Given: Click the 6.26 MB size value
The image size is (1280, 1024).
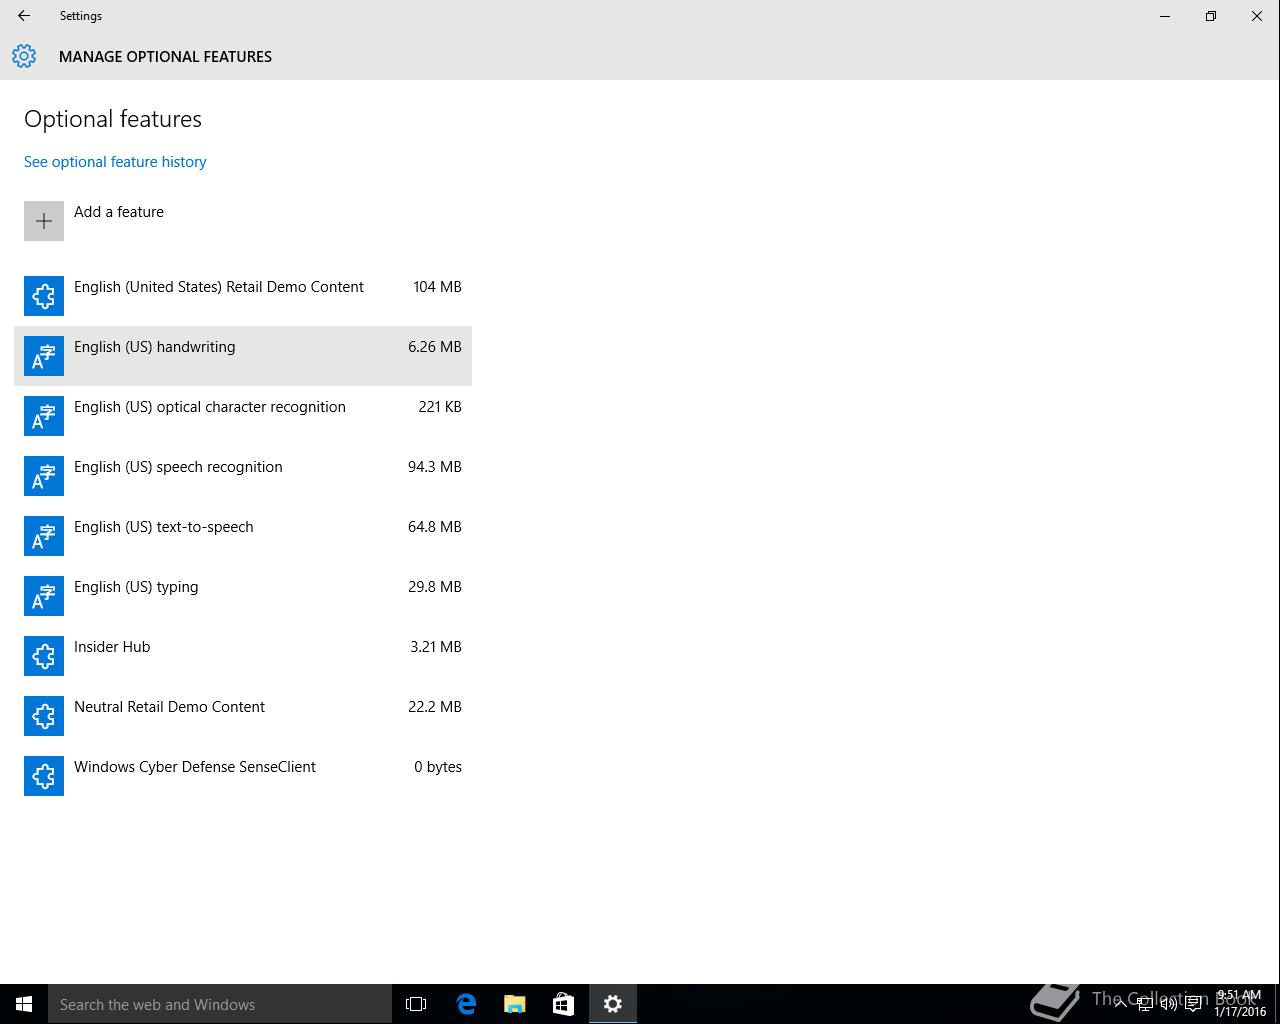Looking at the screenshot, I should coord(434,347).
